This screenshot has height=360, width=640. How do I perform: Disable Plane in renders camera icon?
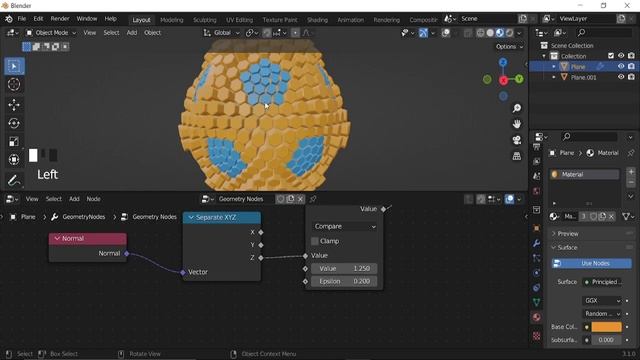click(x=631, y=66)
